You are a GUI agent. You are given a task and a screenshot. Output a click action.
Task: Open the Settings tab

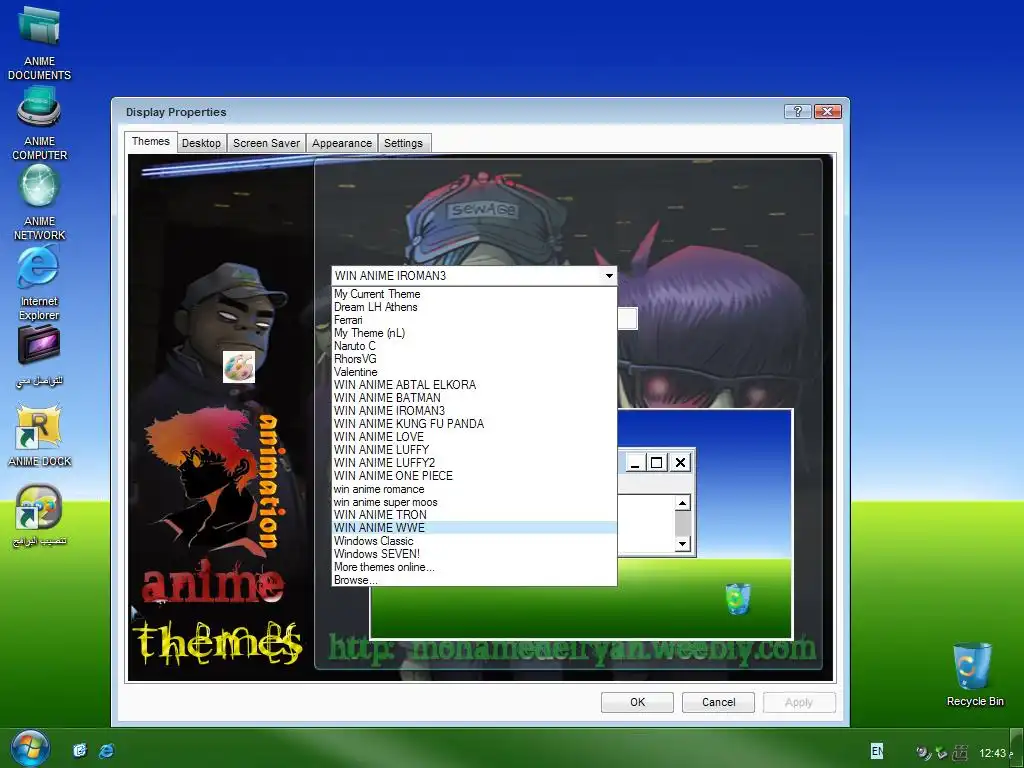coord(404,143)
